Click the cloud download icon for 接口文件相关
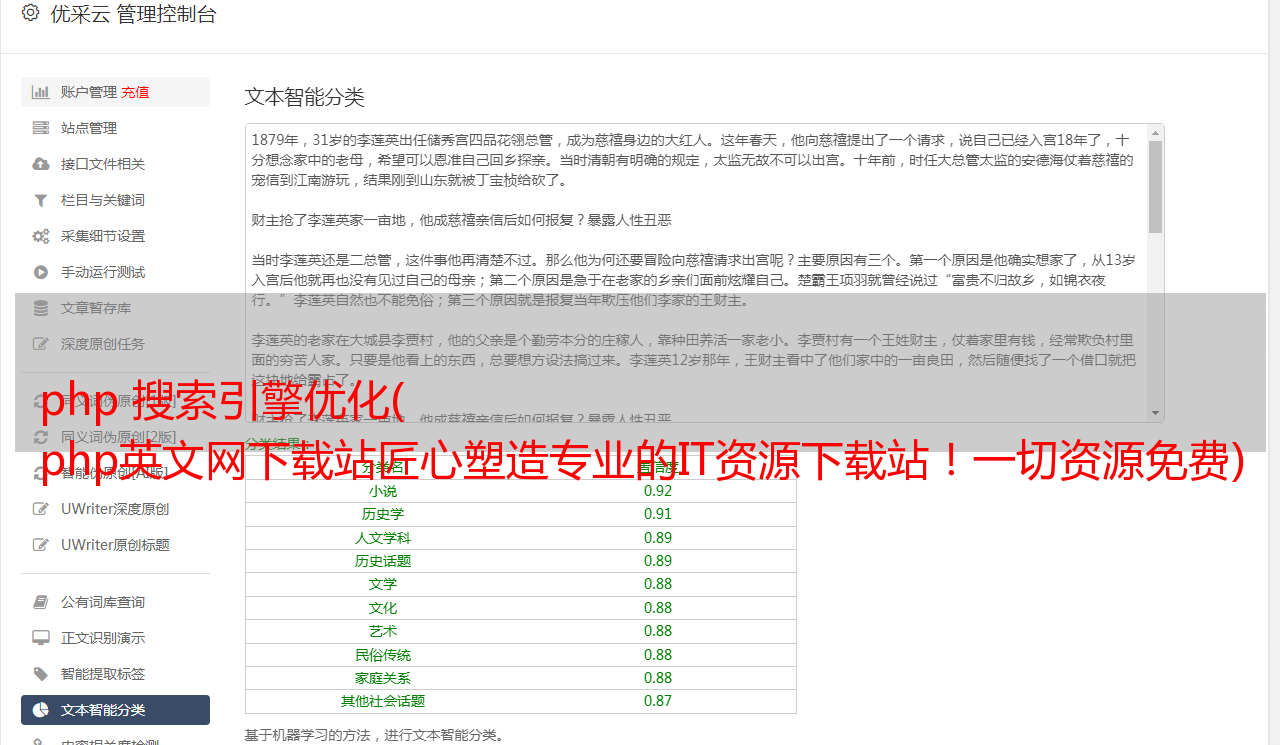The image size is (1280, 745). (x=41, y=164)
